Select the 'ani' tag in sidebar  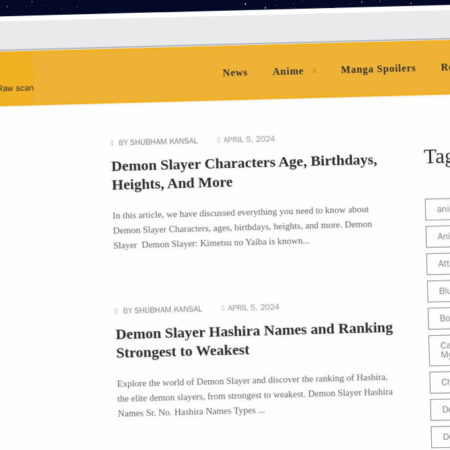(x=438, y=209)
